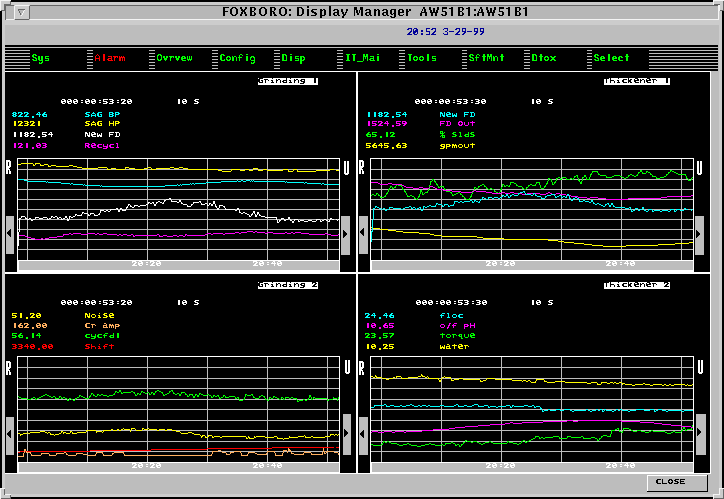Open the Config menu

click(x=237, y=58)
